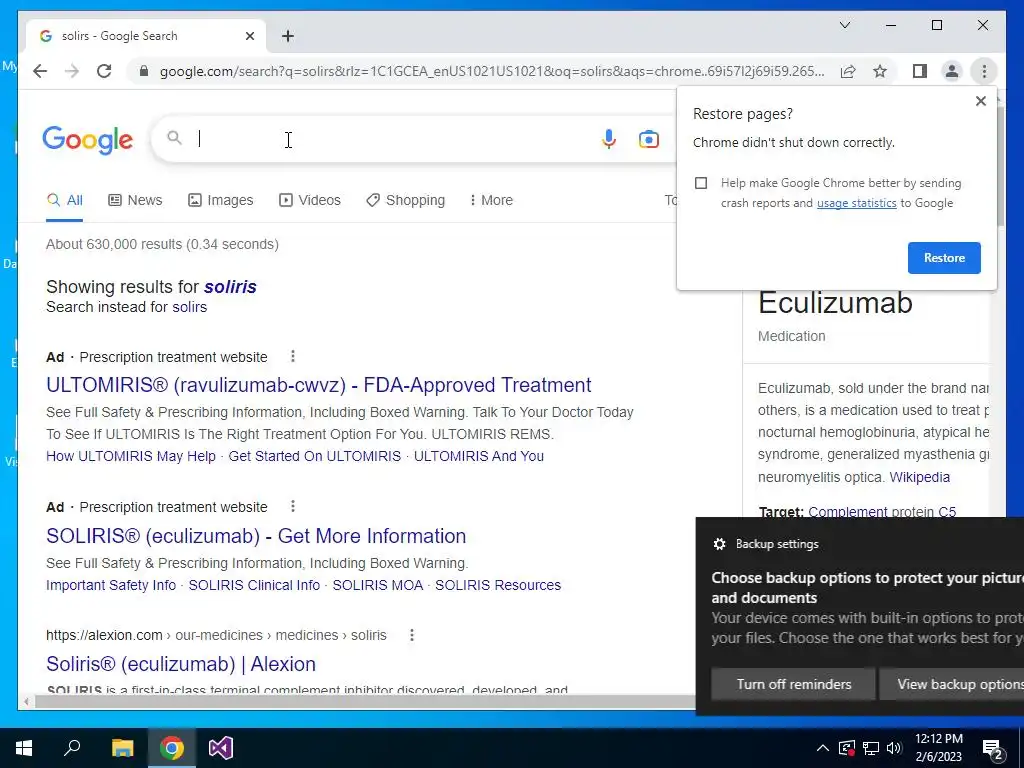Open ULTOMIRIS And You link
The height and width of the screenshot is (768, 1024).
click(x=479, y=456)
